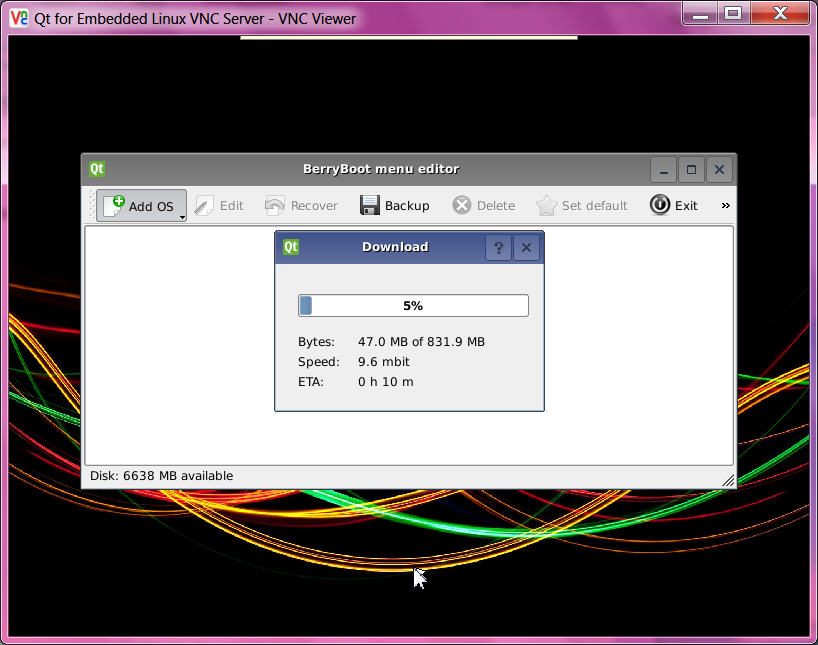Maximize the BerryBoot menu editor window

click(691, 170)
